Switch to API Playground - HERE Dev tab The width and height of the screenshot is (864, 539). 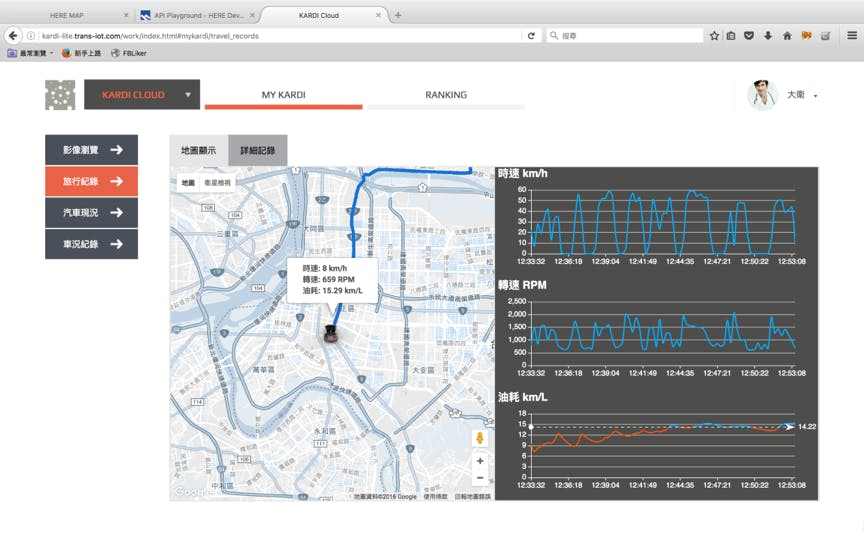[x=198, y=15]
